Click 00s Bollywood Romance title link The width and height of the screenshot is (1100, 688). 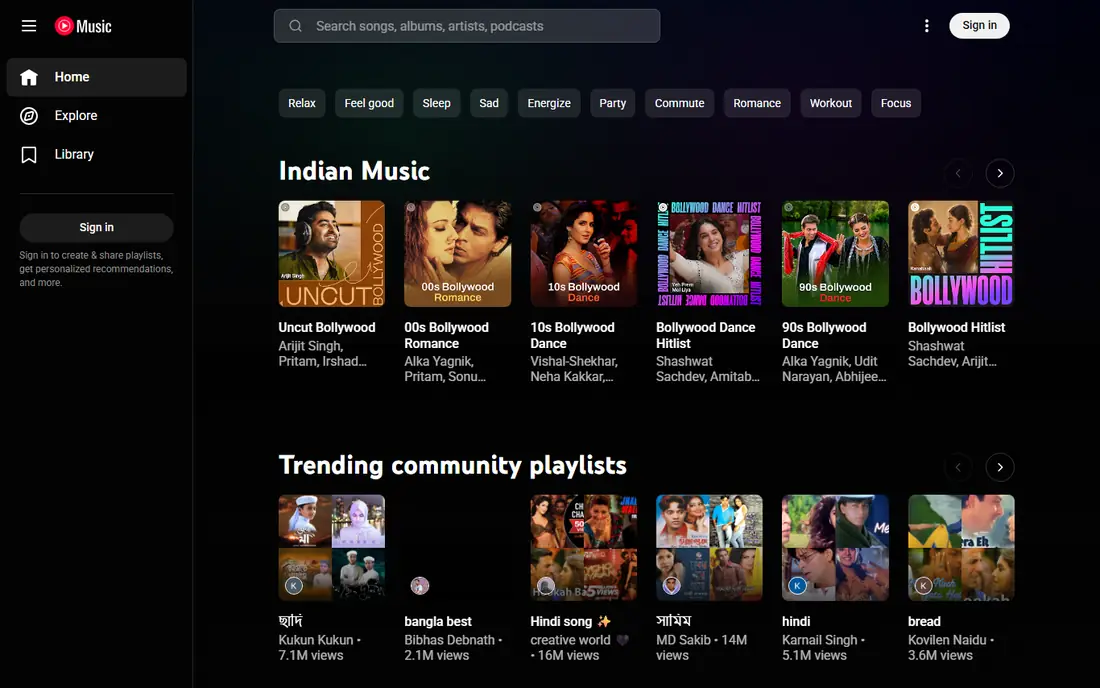[446, 335]
